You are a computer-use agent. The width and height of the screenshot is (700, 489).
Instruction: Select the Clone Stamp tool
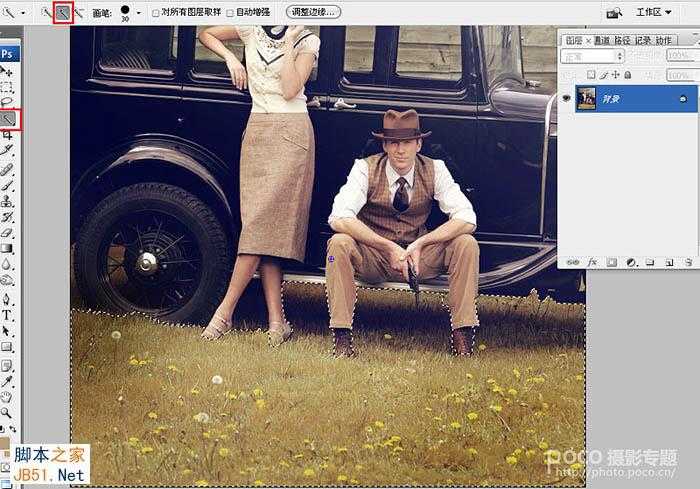coord(7,201)
